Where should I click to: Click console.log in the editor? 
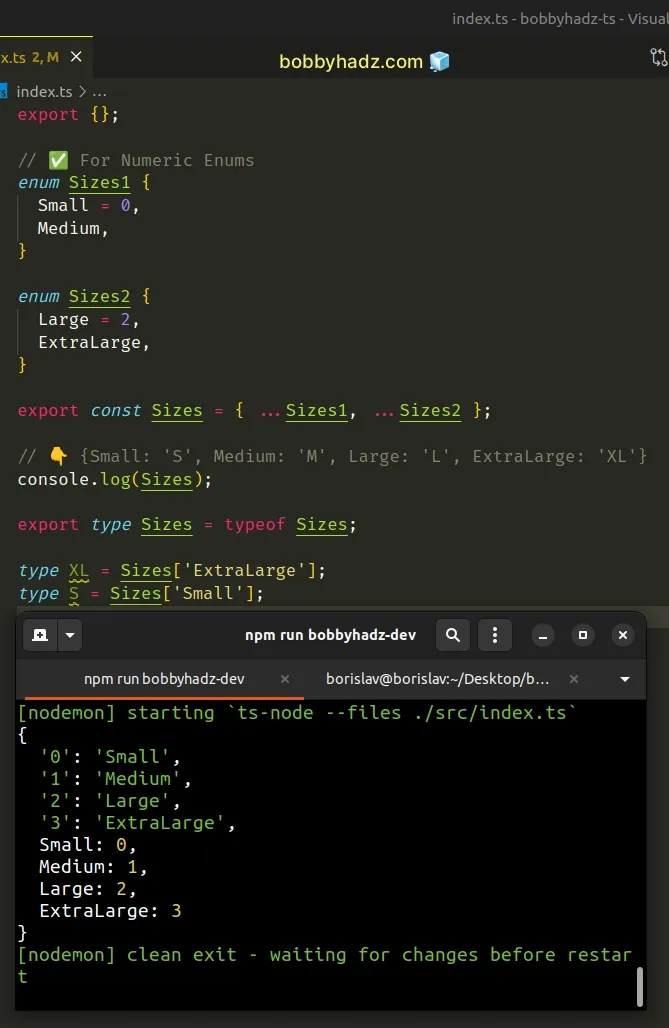coord(74,479)
